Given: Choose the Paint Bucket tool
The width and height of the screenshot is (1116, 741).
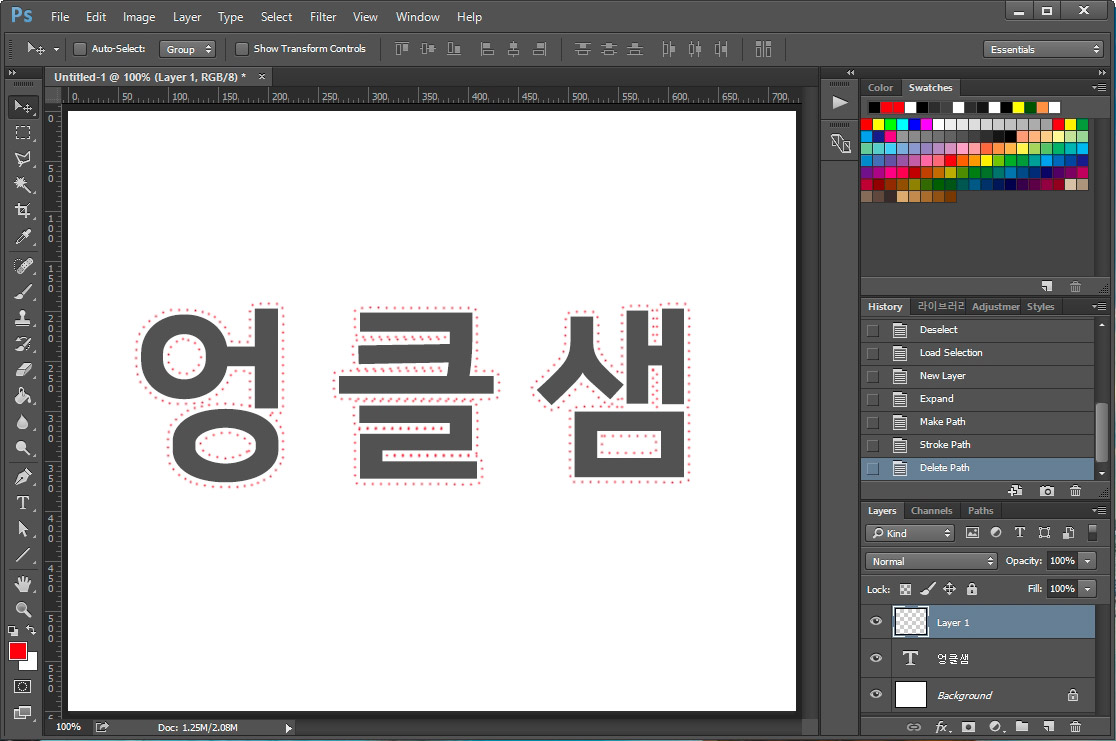Looking at the screenshot, I should [x=23, y=396].
